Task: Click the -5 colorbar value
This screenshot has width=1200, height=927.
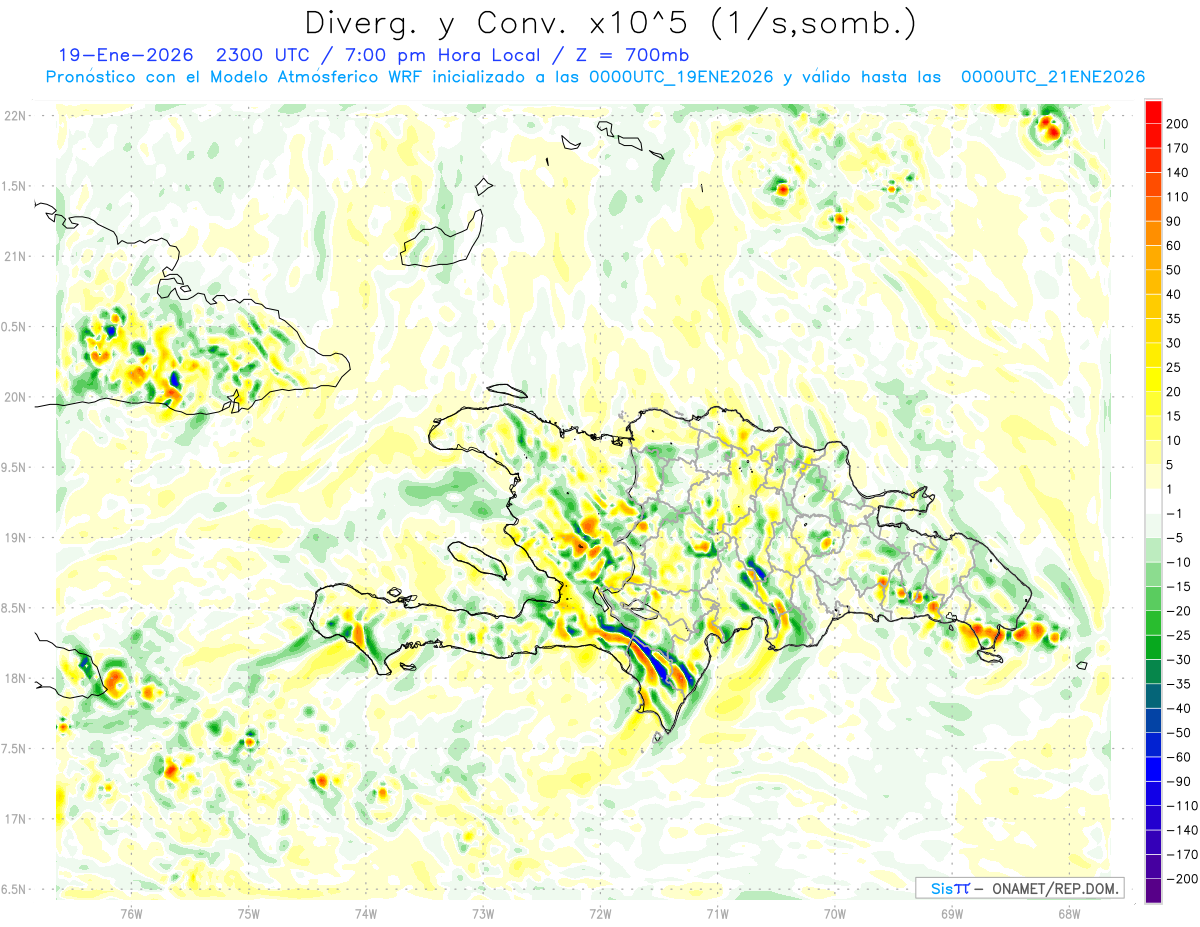Action: [1177, 538]
